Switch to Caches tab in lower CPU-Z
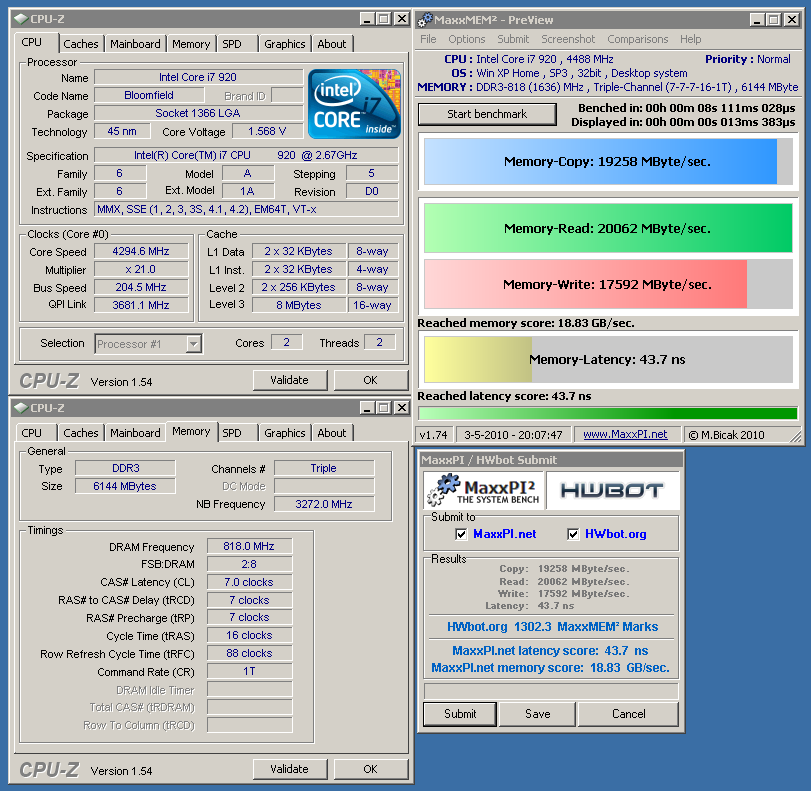Viewport: 811px width, 791px height. coord(81,433)
